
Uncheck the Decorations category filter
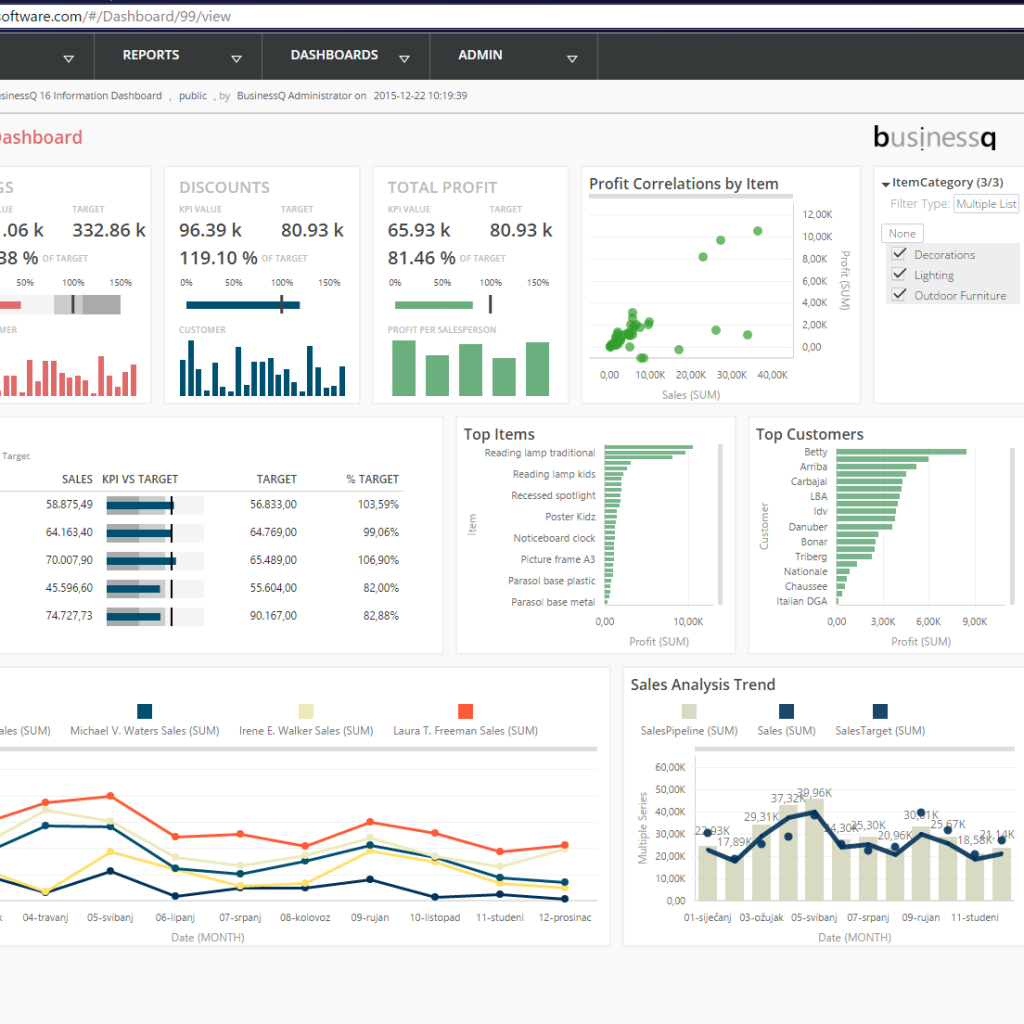point(898,254)
